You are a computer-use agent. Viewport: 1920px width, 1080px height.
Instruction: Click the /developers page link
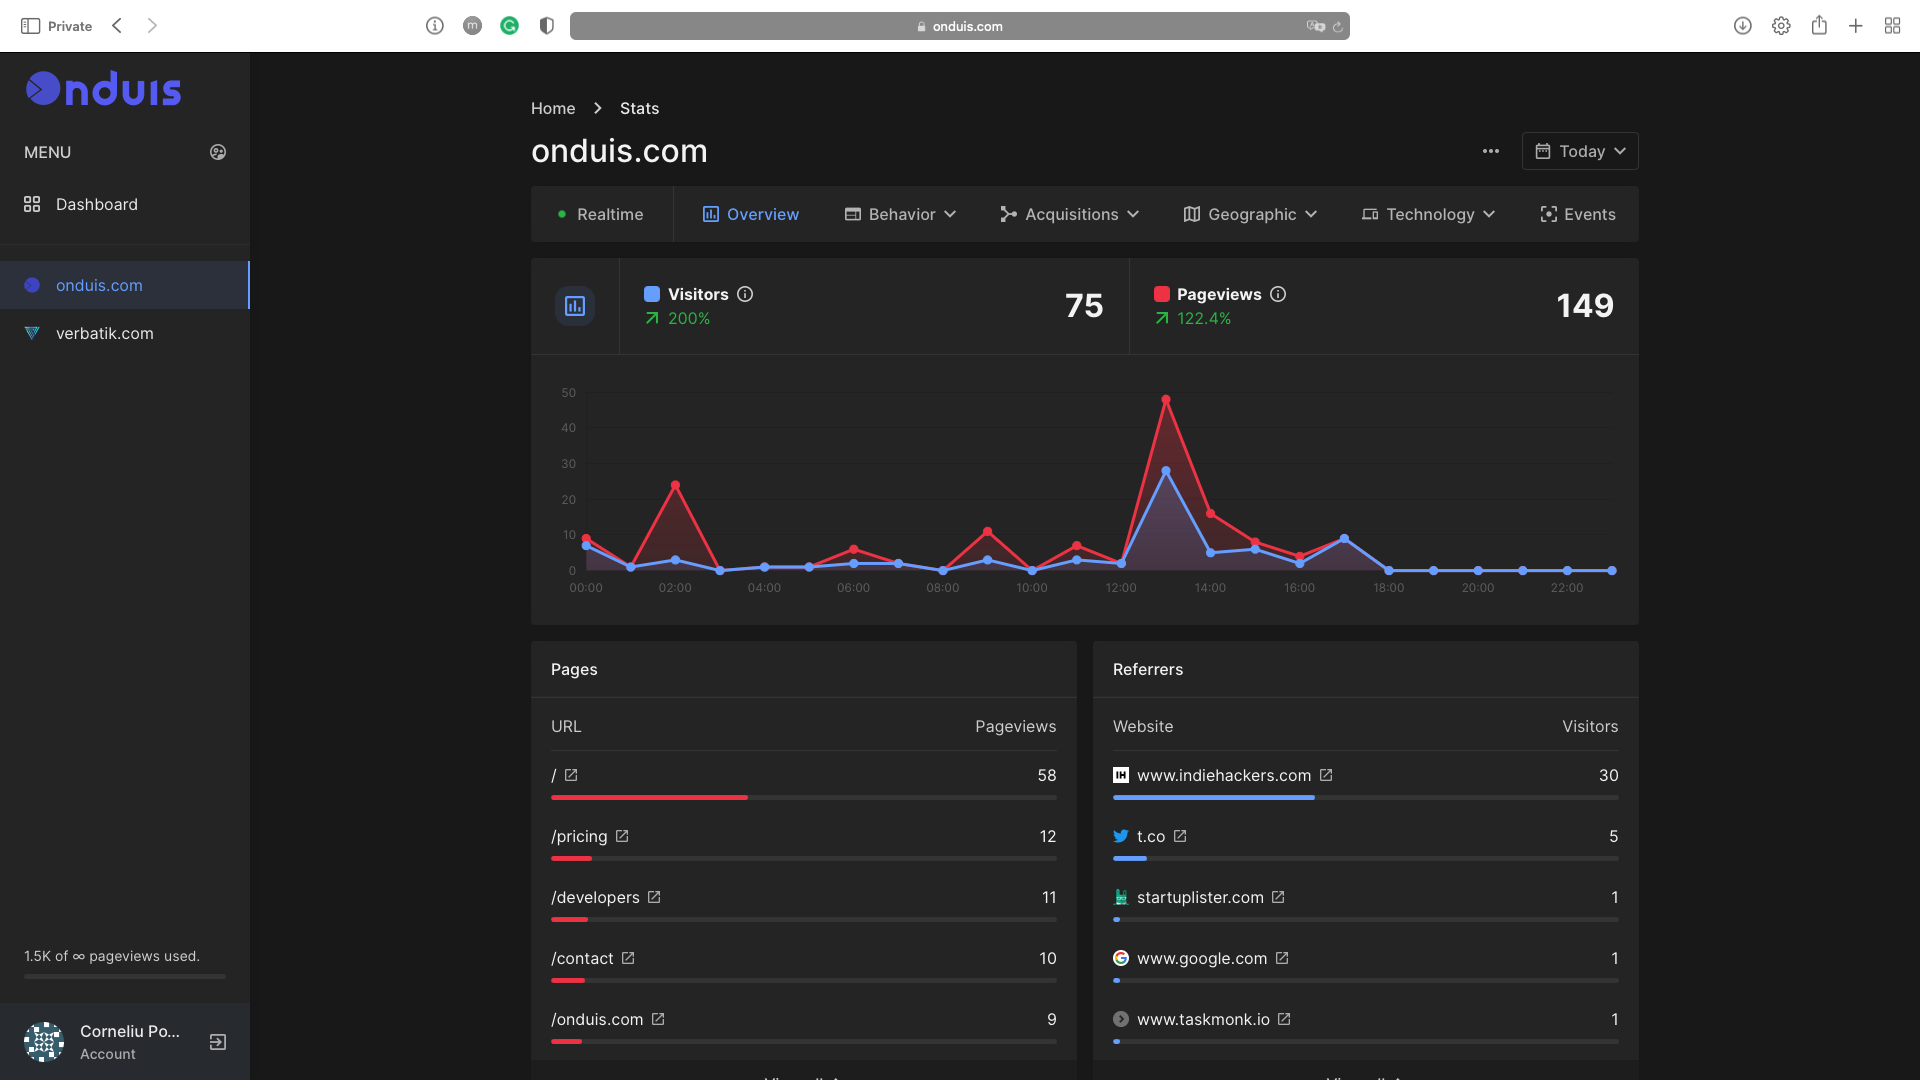pyautogui.click(x=595, y=897)
